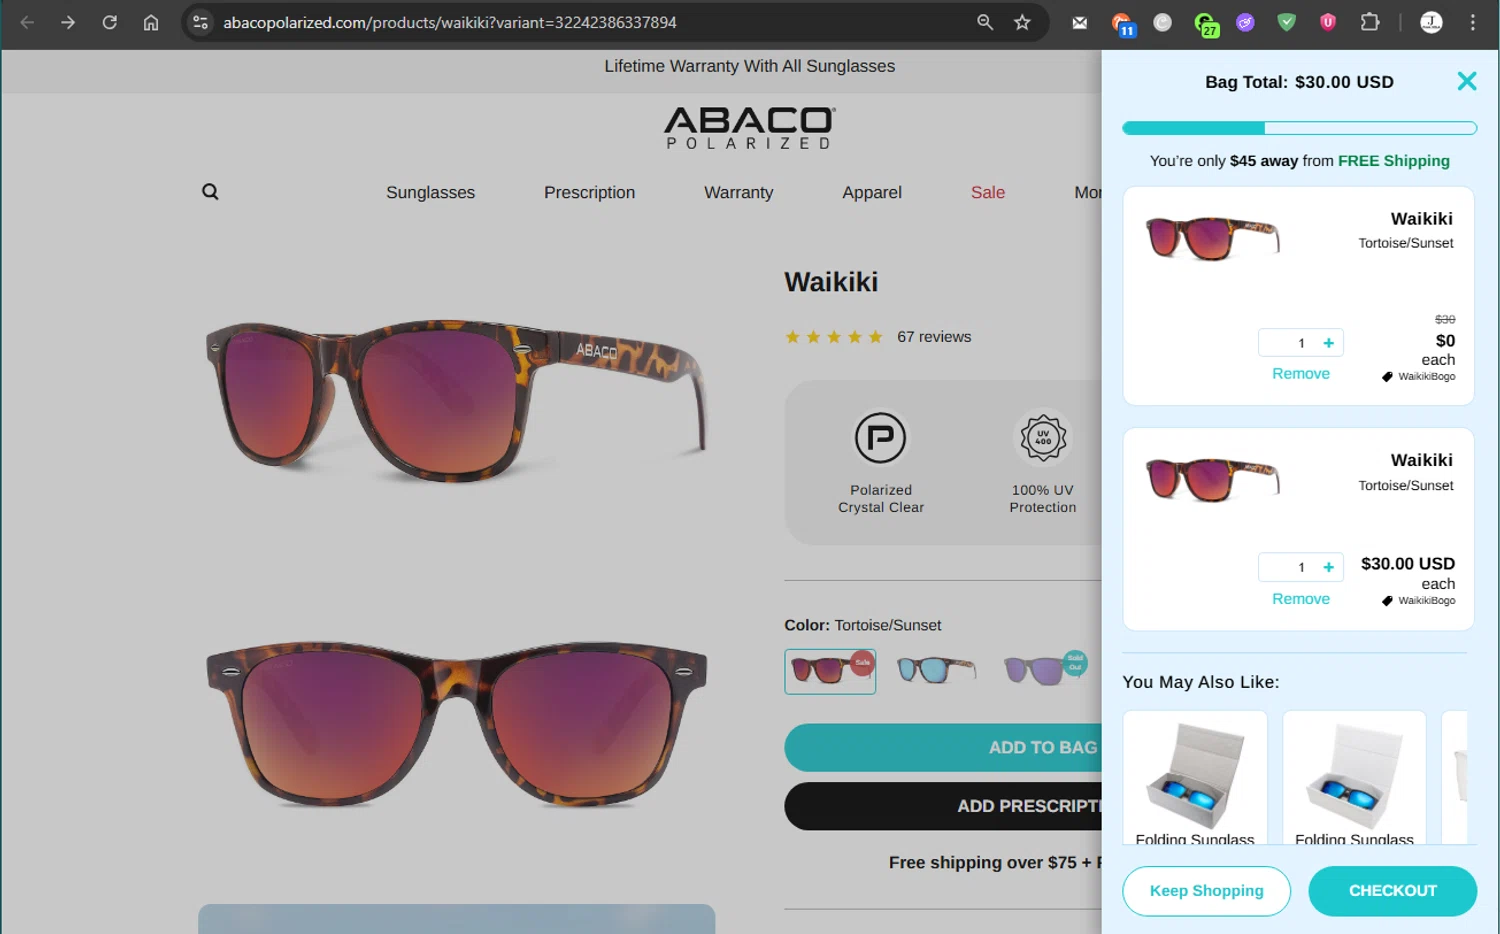Image resolution: width=1500 pixels, height=934 pixels.
Task: Open the Prescription menu
Action: (x=589, y=192)
